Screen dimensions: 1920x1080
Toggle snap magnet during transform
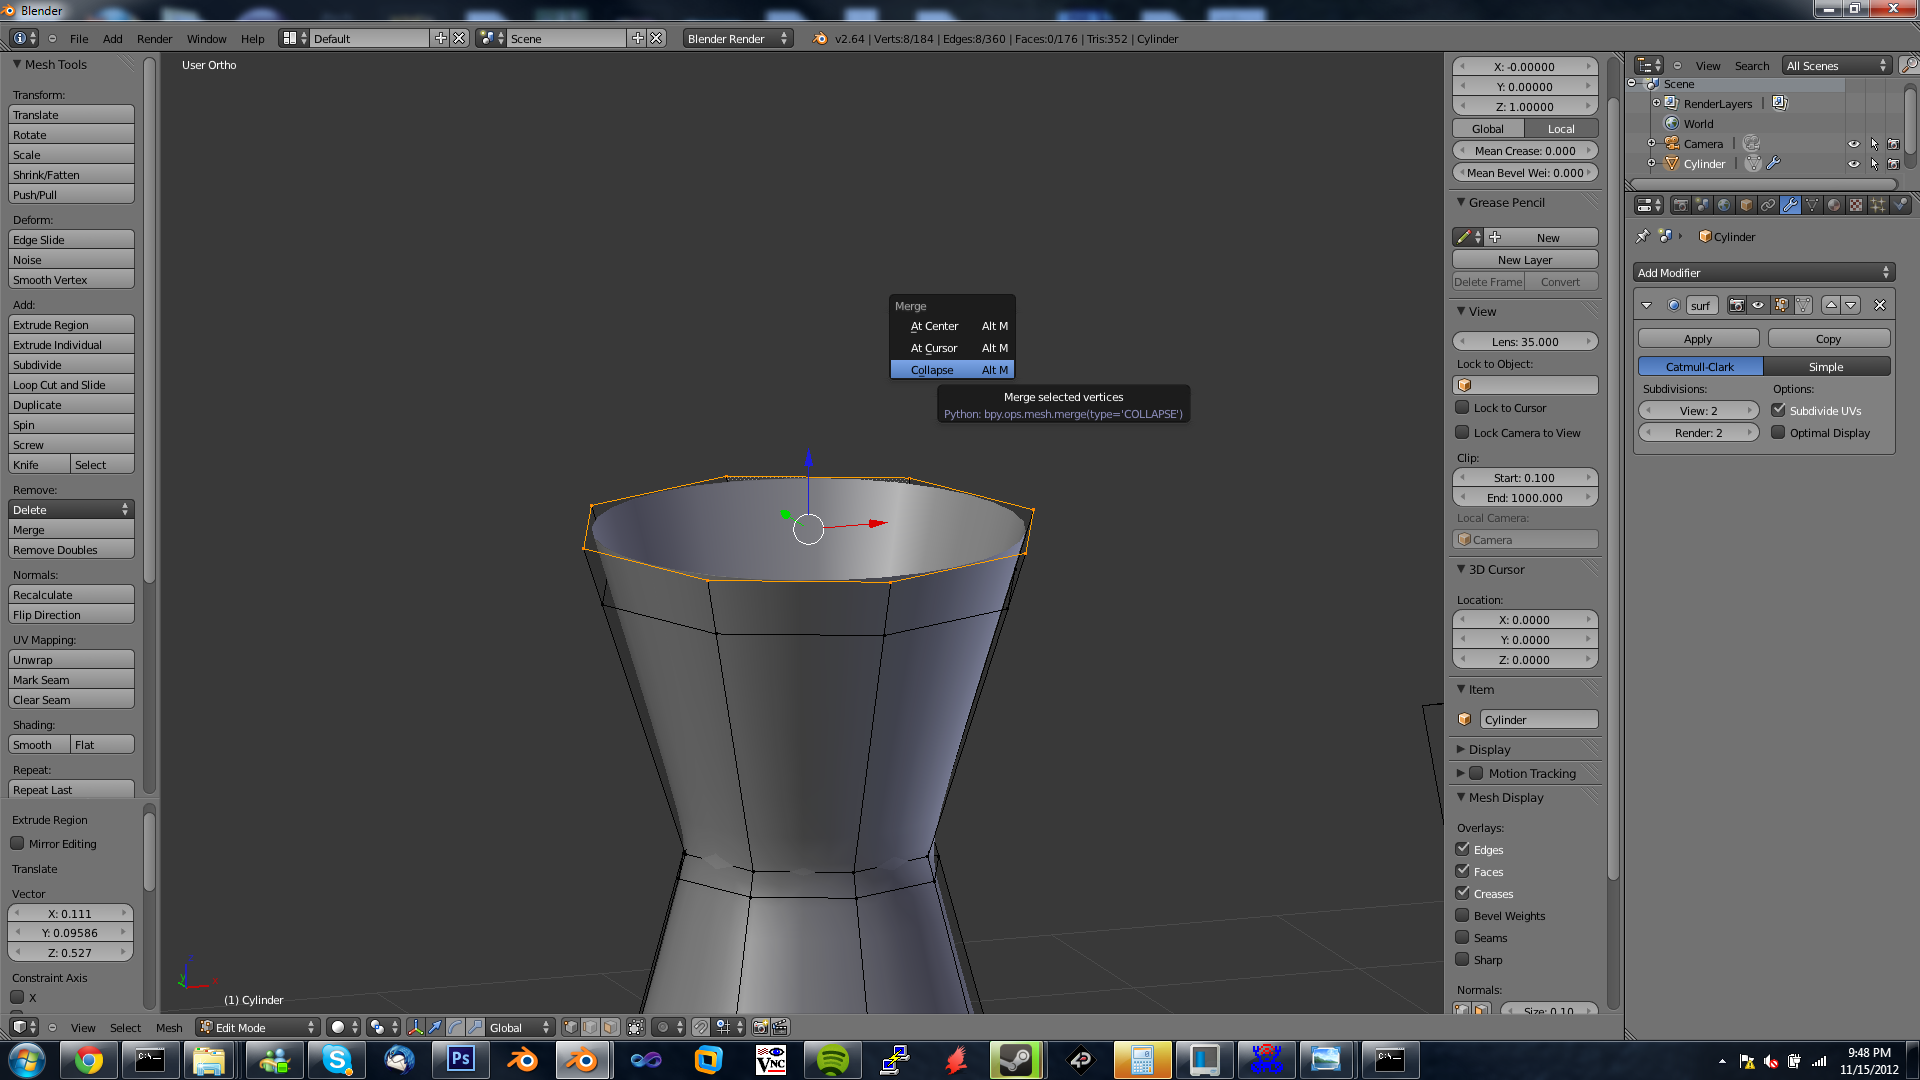(x=701, y=1027)
